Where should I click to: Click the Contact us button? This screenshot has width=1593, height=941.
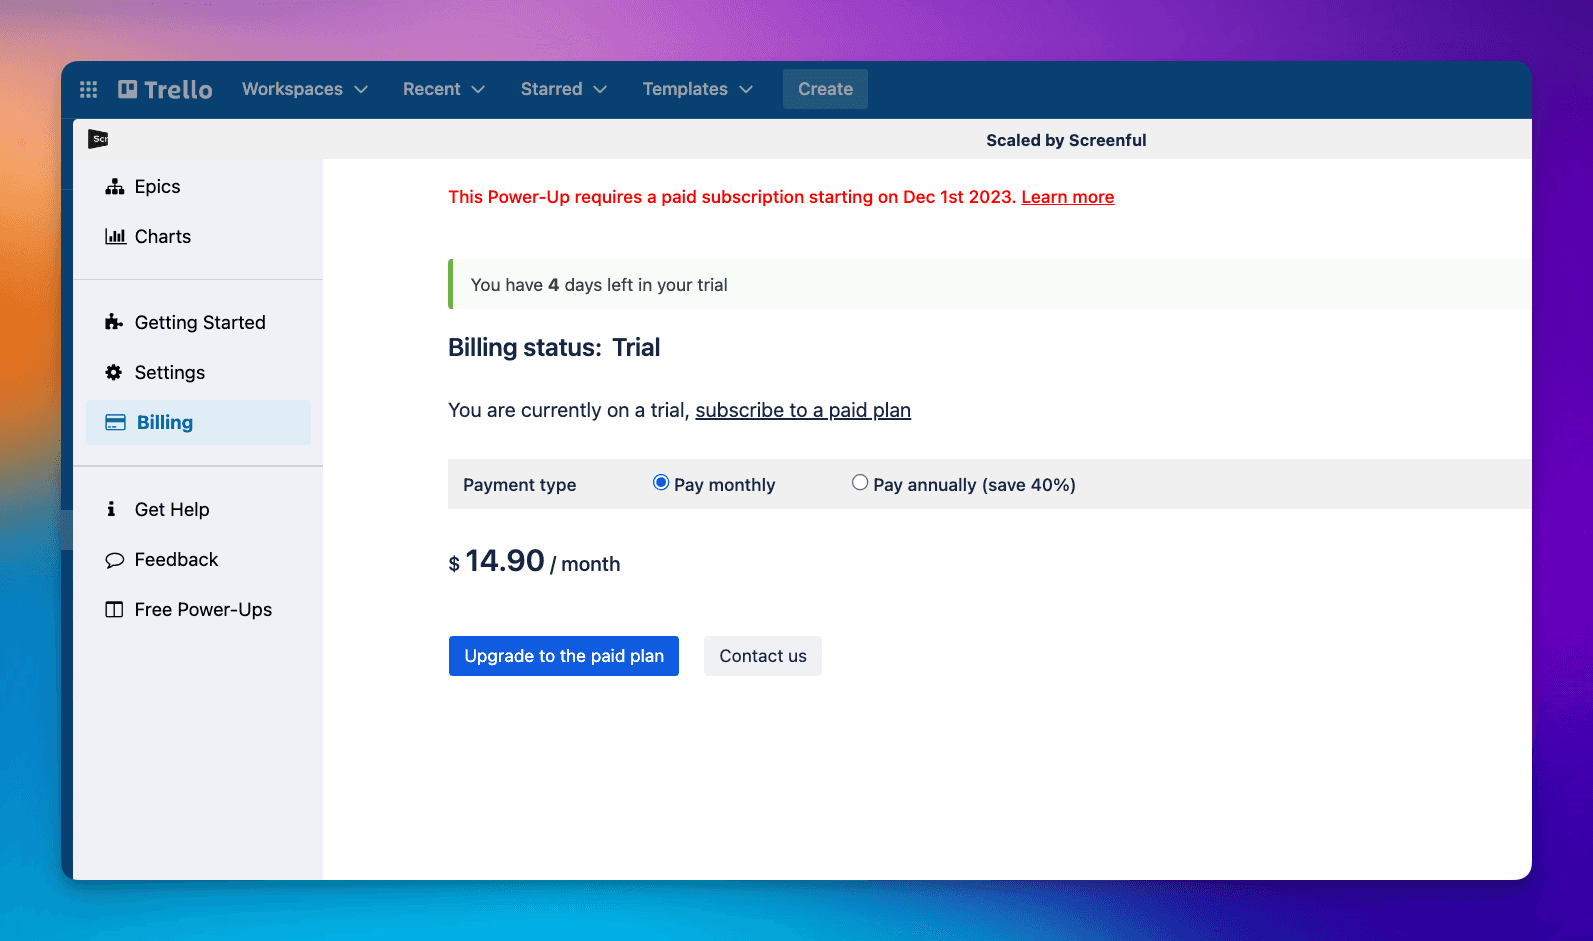763,656
